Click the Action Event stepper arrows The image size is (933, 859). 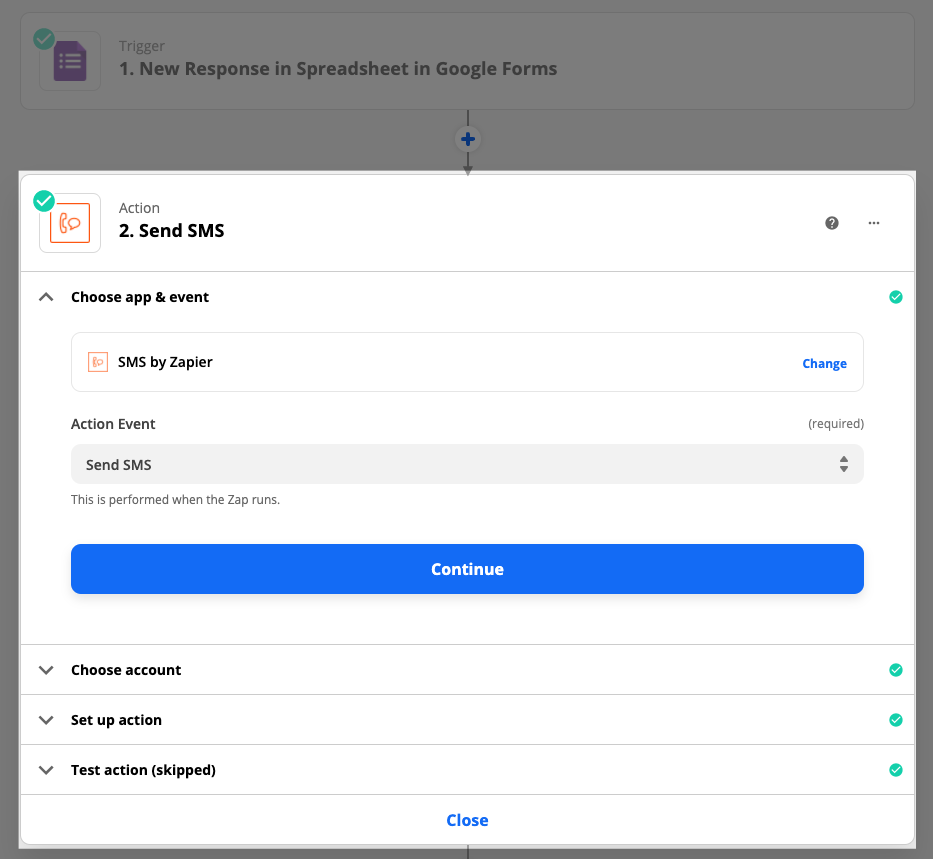[x=844, y=464]
